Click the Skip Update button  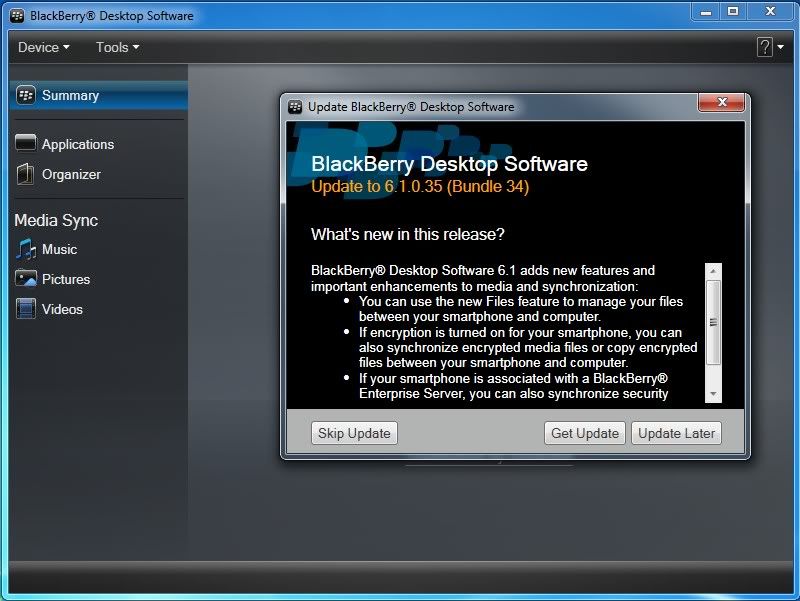coord(354,433)
